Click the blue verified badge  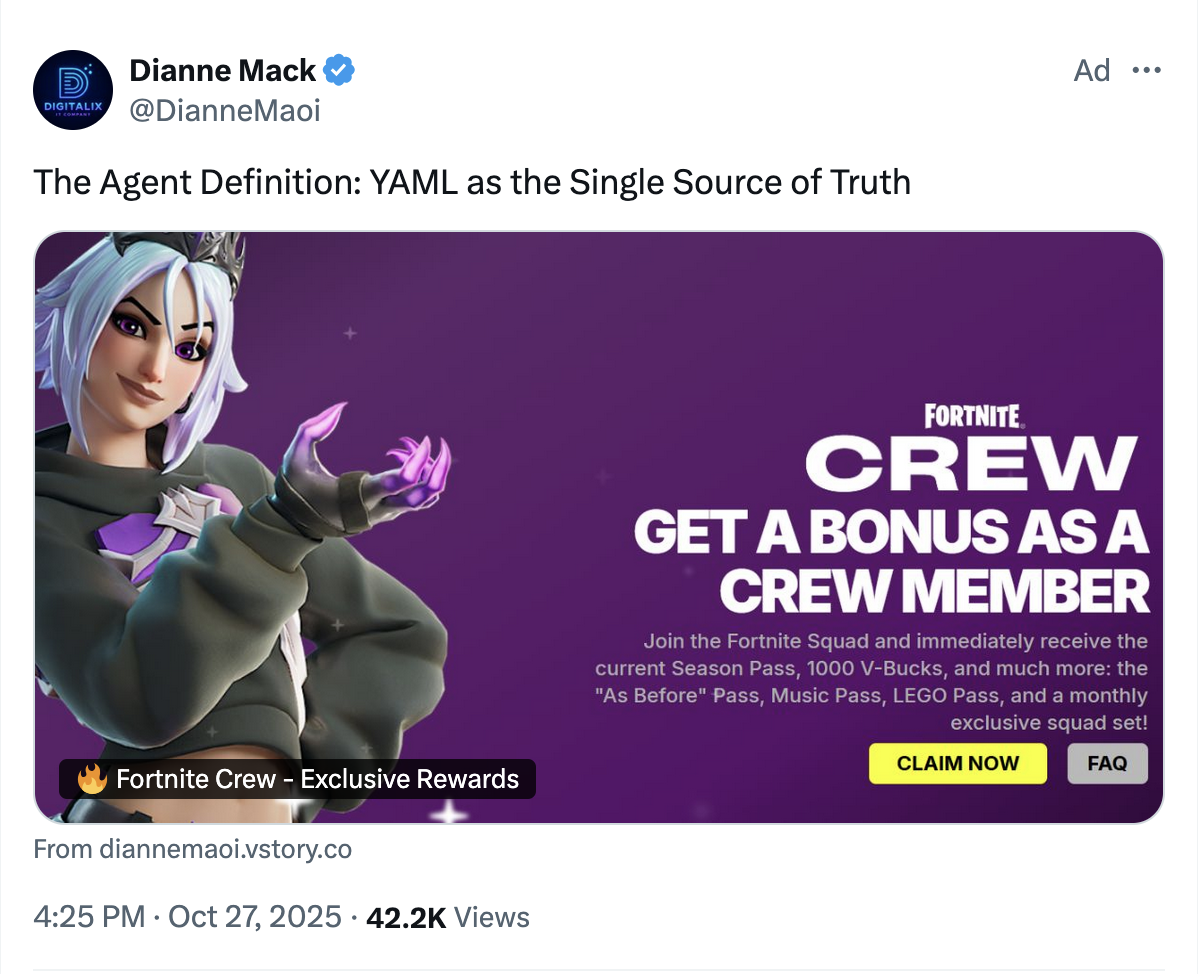point(340,71)
